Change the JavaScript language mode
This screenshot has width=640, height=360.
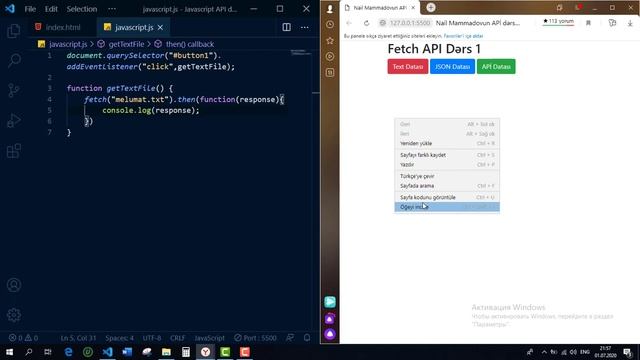209,338
